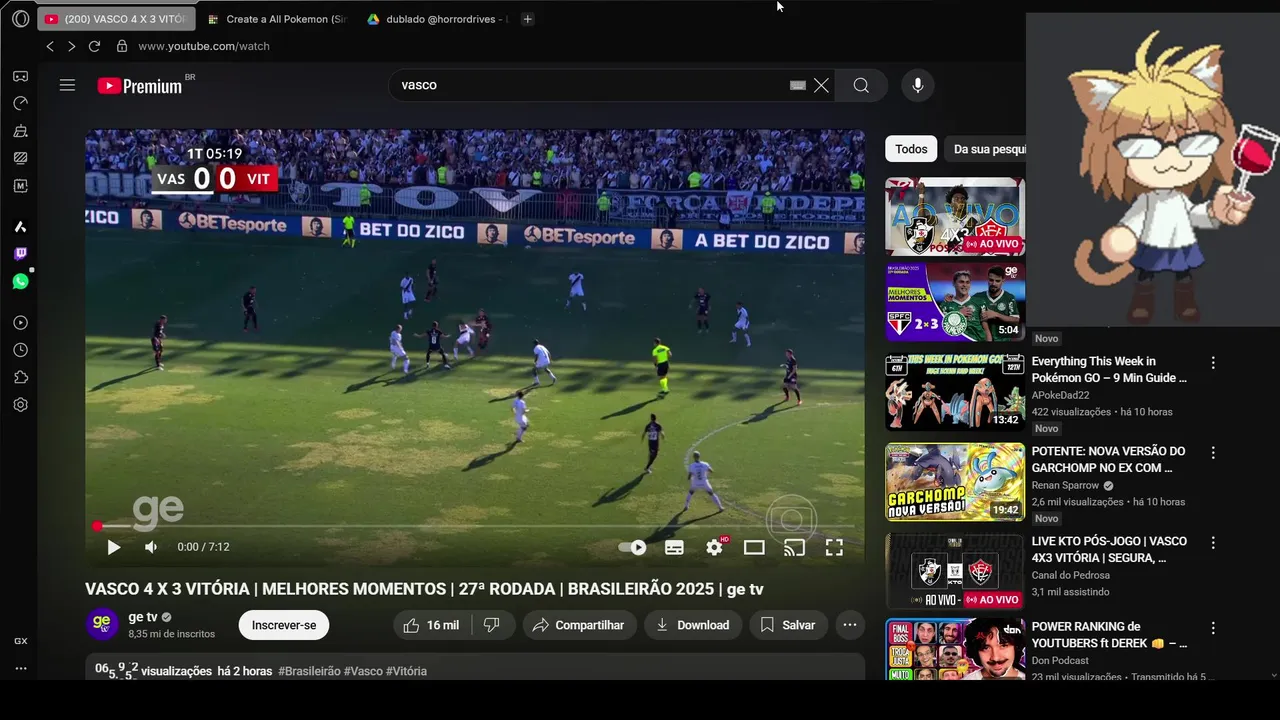
Task: Open ge tv channel name link
Action: [x=143, y=617]
